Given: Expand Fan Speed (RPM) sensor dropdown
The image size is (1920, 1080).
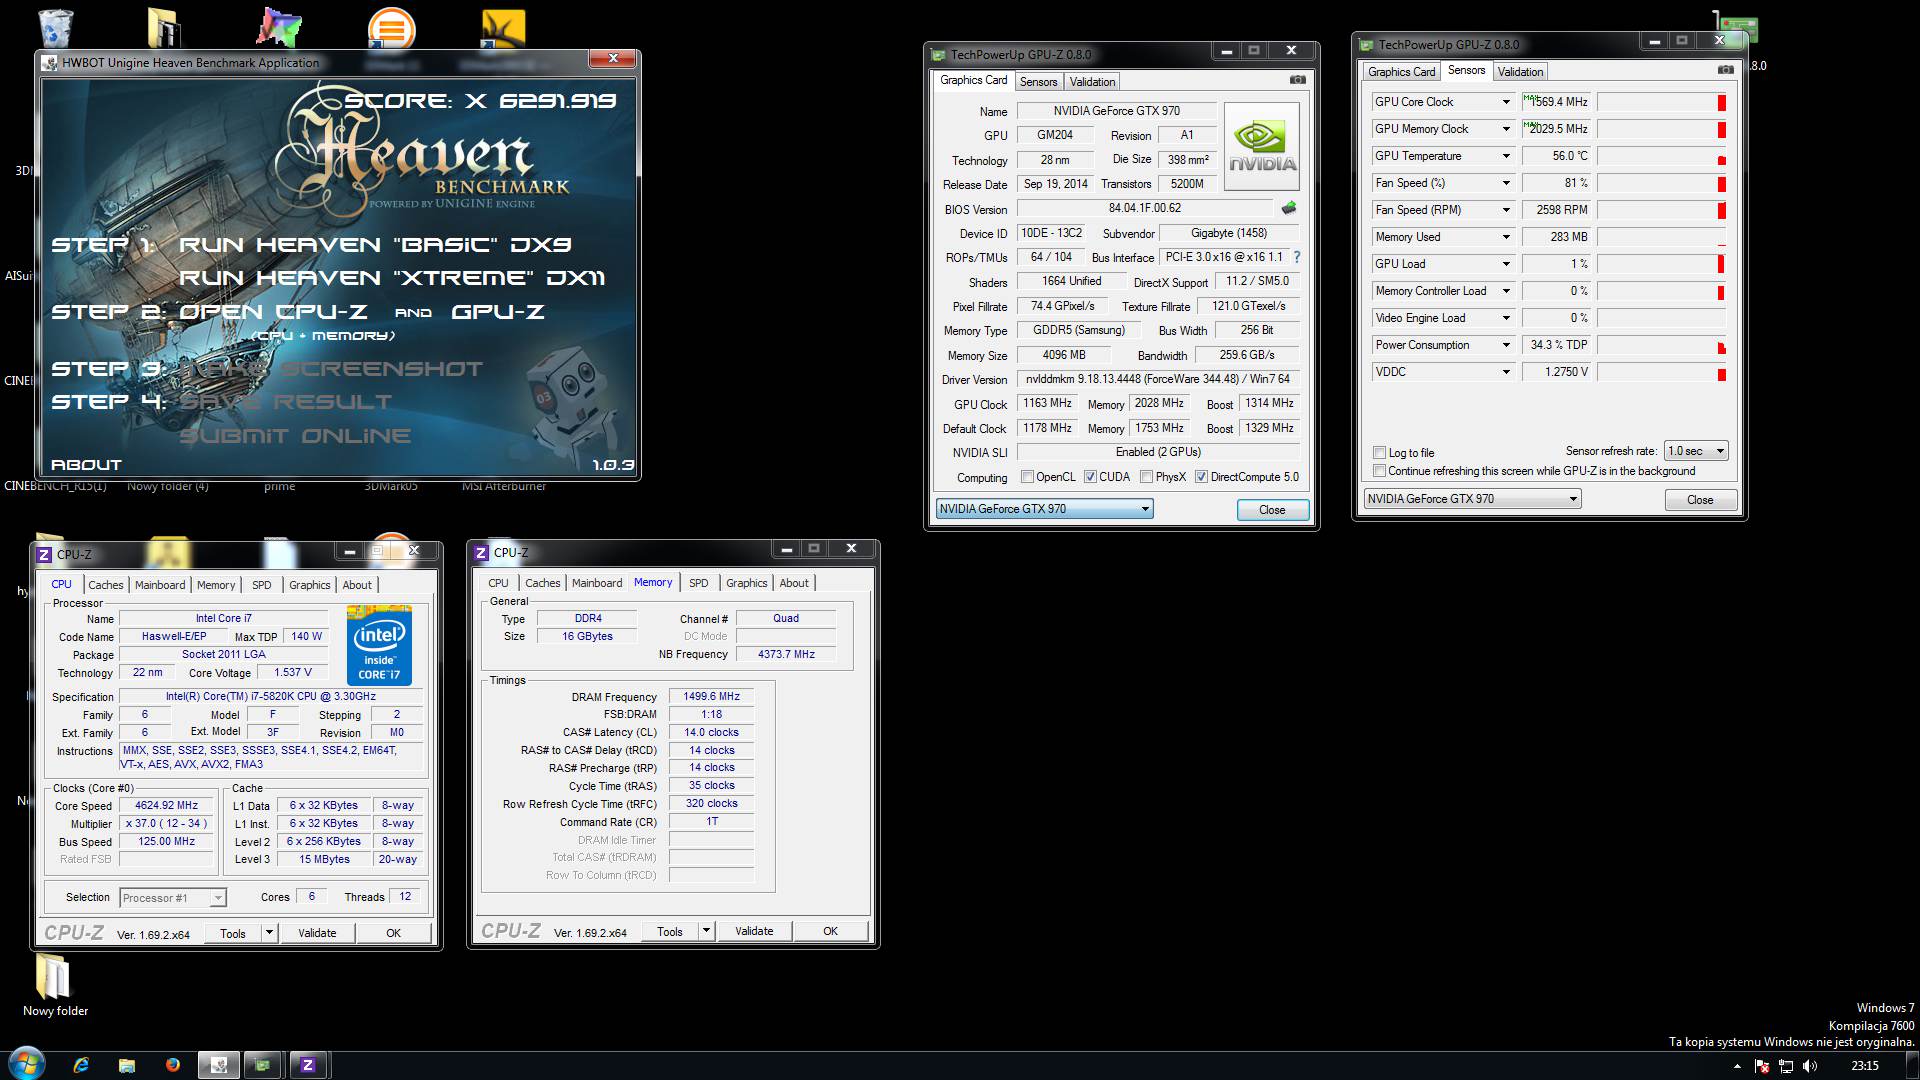Looking at the screenshot, I should (1506, 210).
